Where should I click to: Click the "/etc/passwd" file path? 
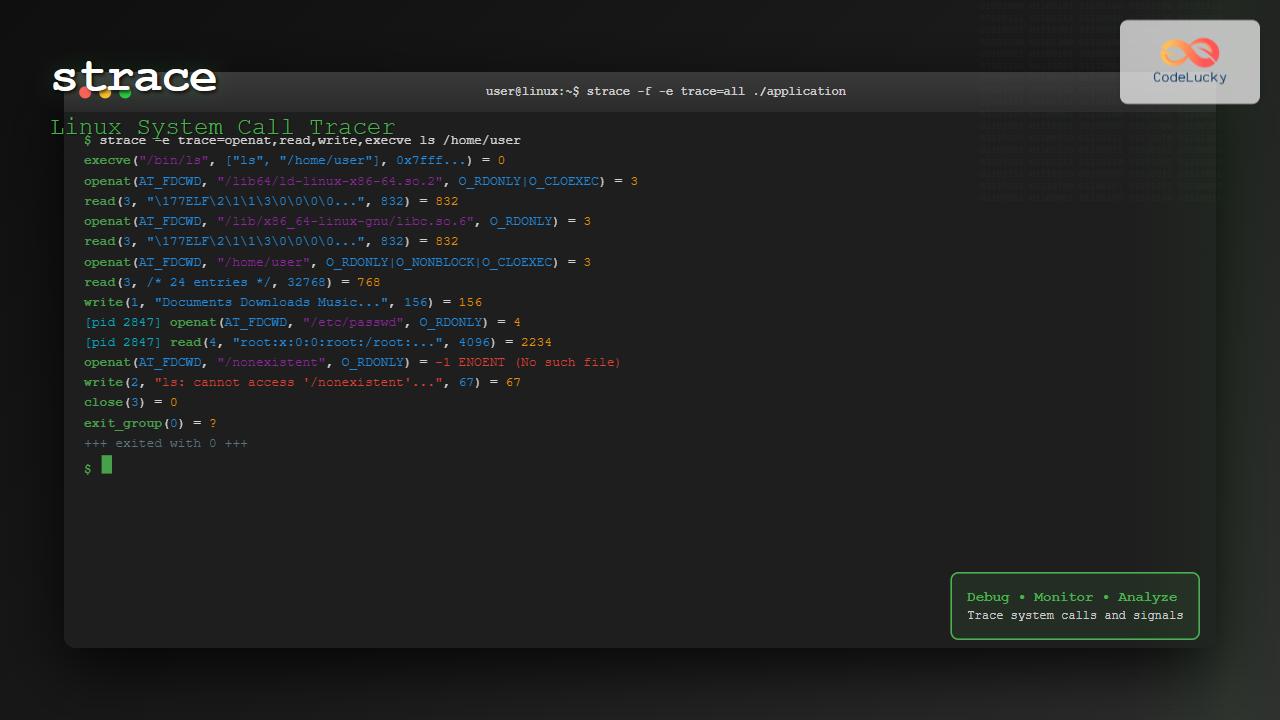coord(352,322)
